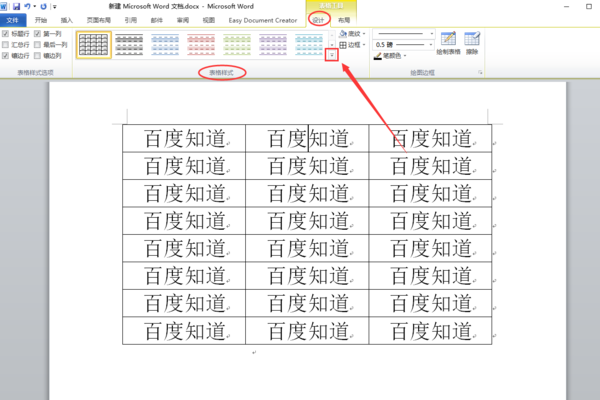Click the Word application icon in title bar
The width and height of the screenshot is (600, 400).
[x=3, y=7]
